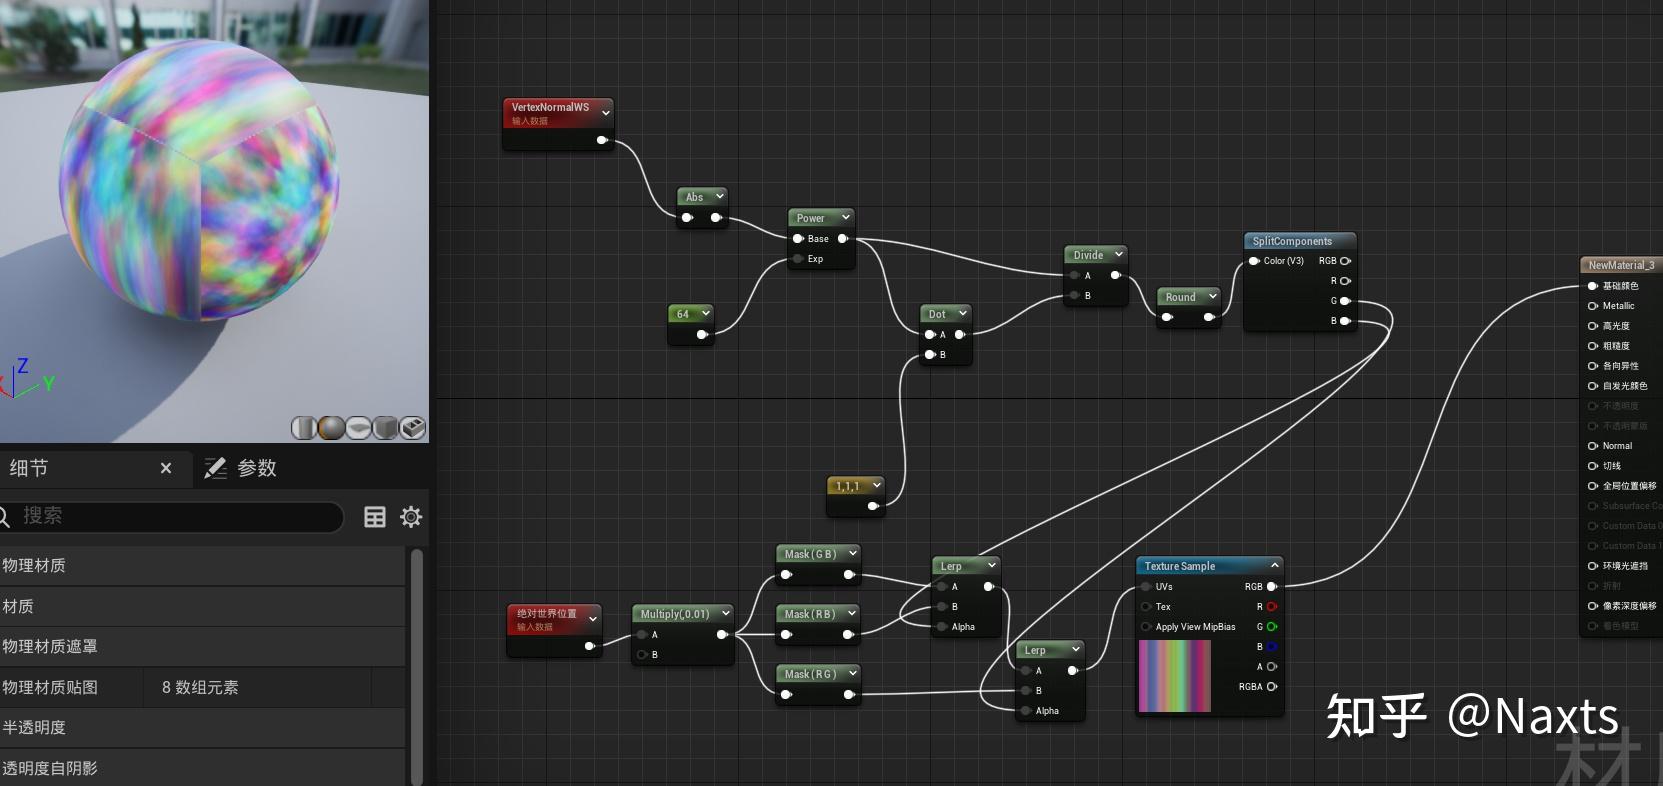Select the plane preview mesh icon

tap(358, 428)
